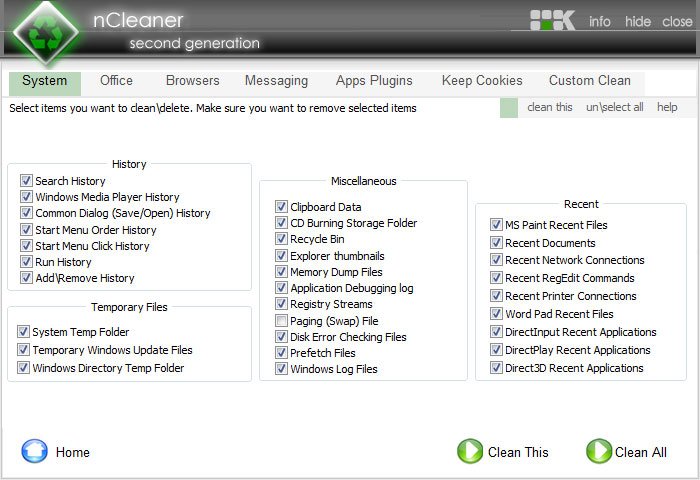Click the nCleaner recycle logo icon
The image size is (700, 480).
[x=46, y=33]
